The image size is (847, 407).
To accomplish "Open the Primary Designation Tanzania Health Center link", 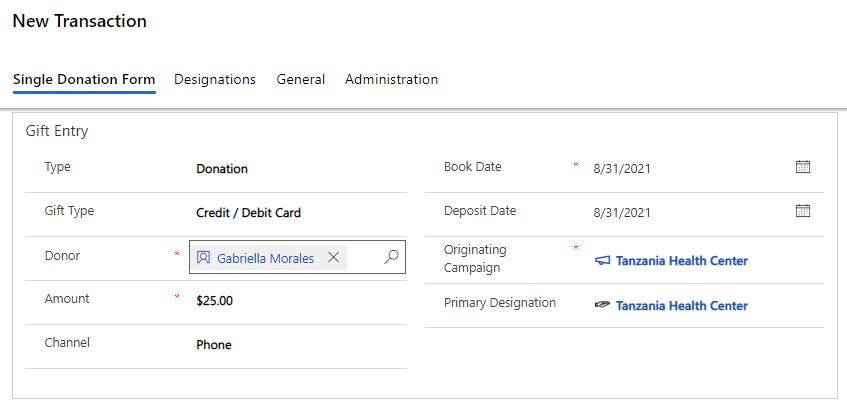I will click(x=681, y=306).
